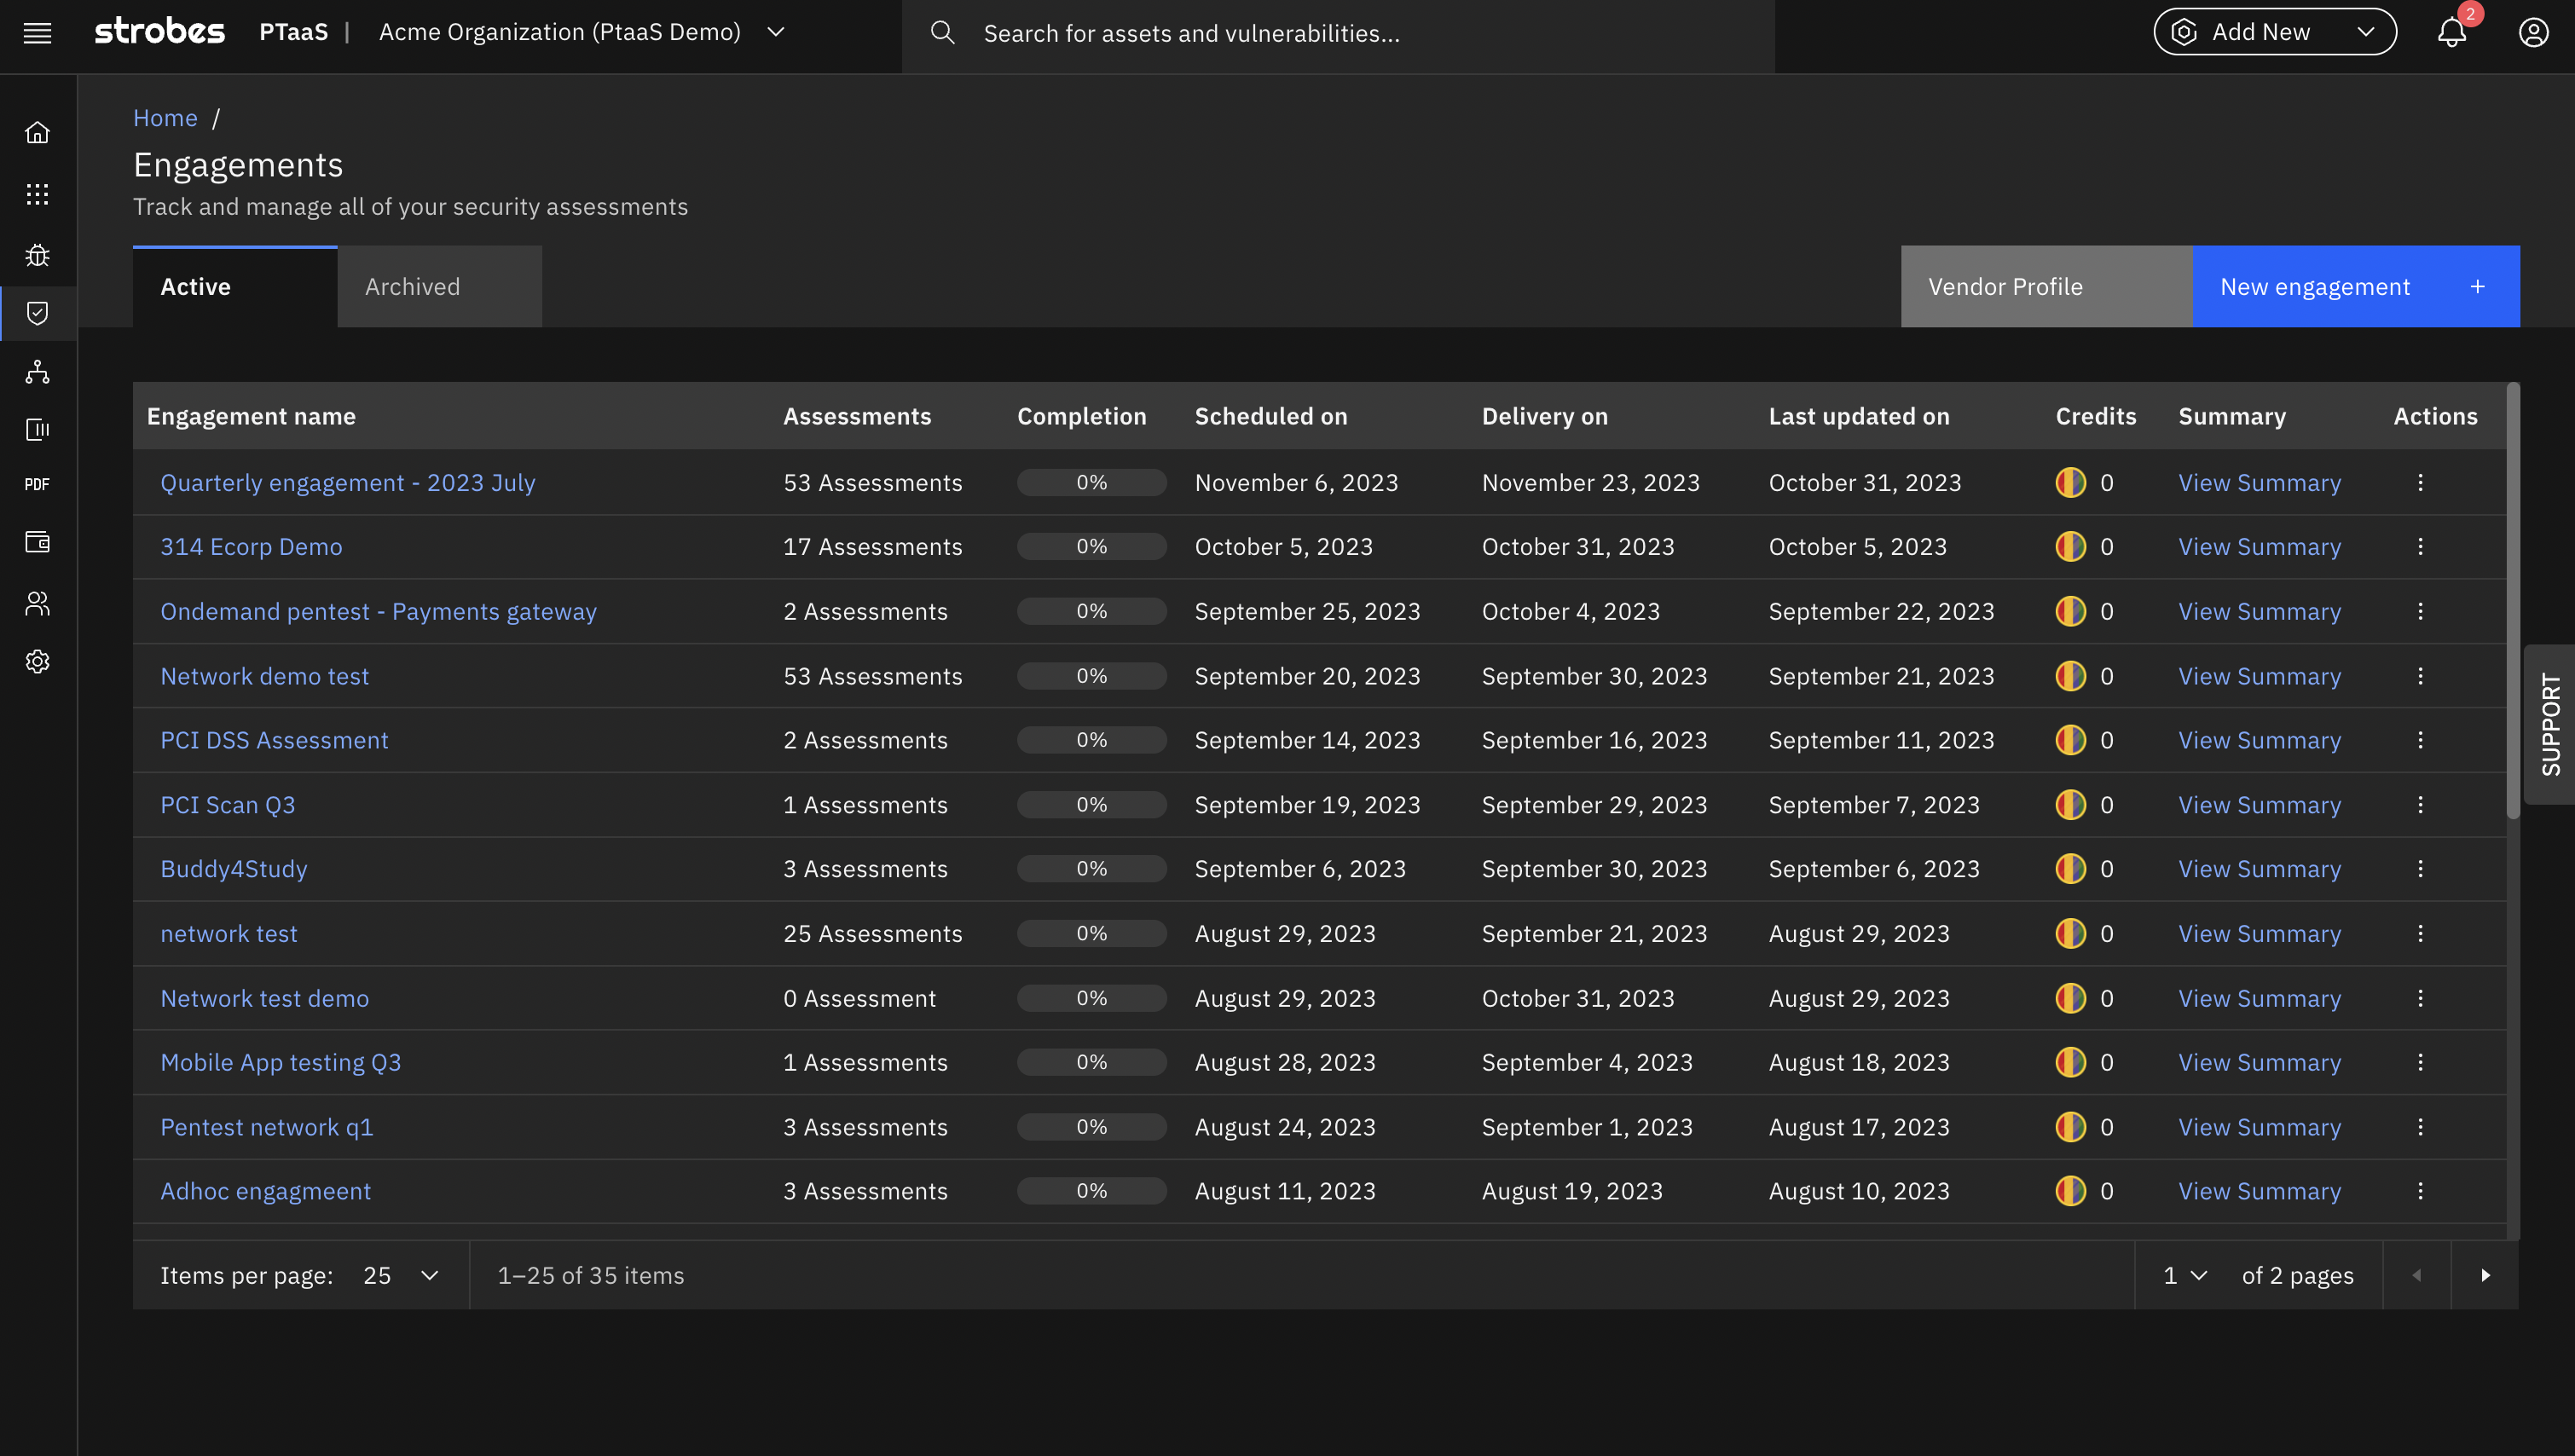Open the apps grid sidebar icon
2575x1456 pixels.
37,194
